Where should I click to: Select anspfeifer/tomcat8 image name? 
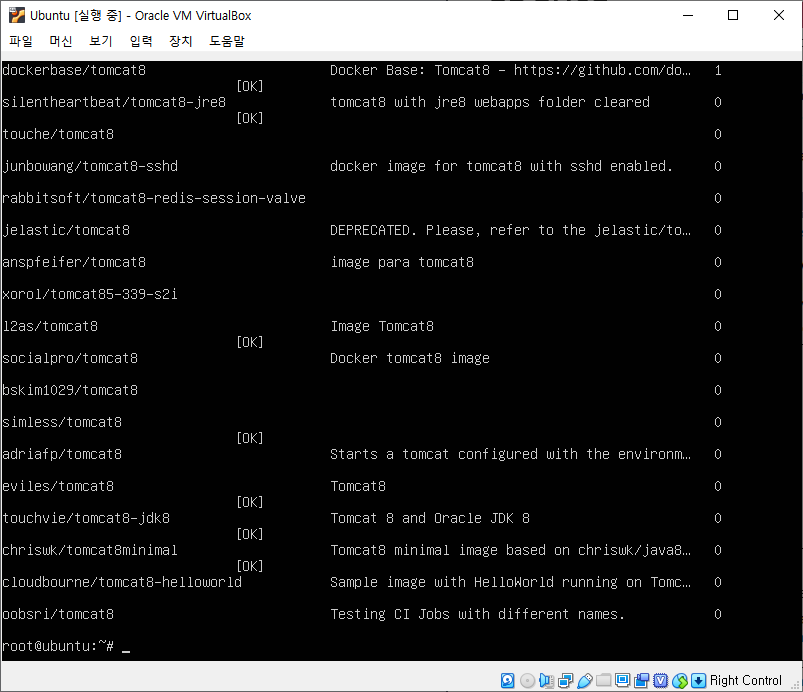tap(74, 262)
